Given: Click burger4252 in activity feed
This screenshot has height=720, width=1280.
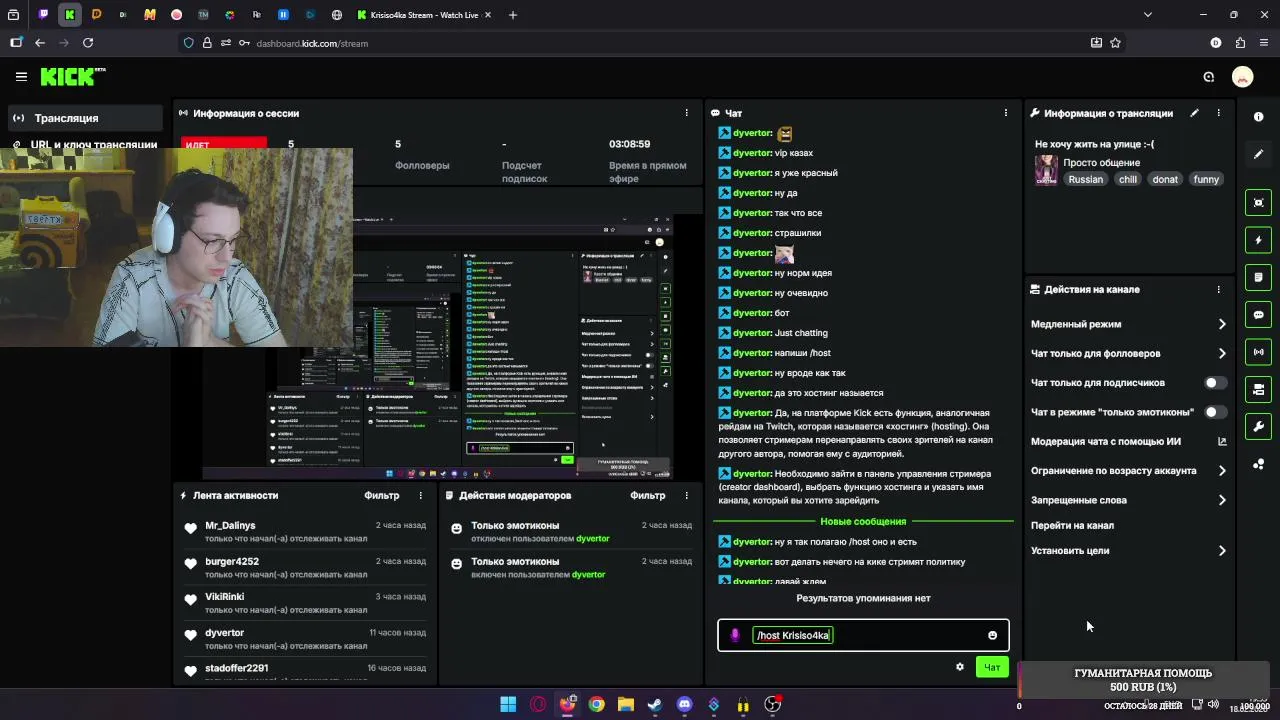Looking at the screenshot, I should (x=232, y=561).
